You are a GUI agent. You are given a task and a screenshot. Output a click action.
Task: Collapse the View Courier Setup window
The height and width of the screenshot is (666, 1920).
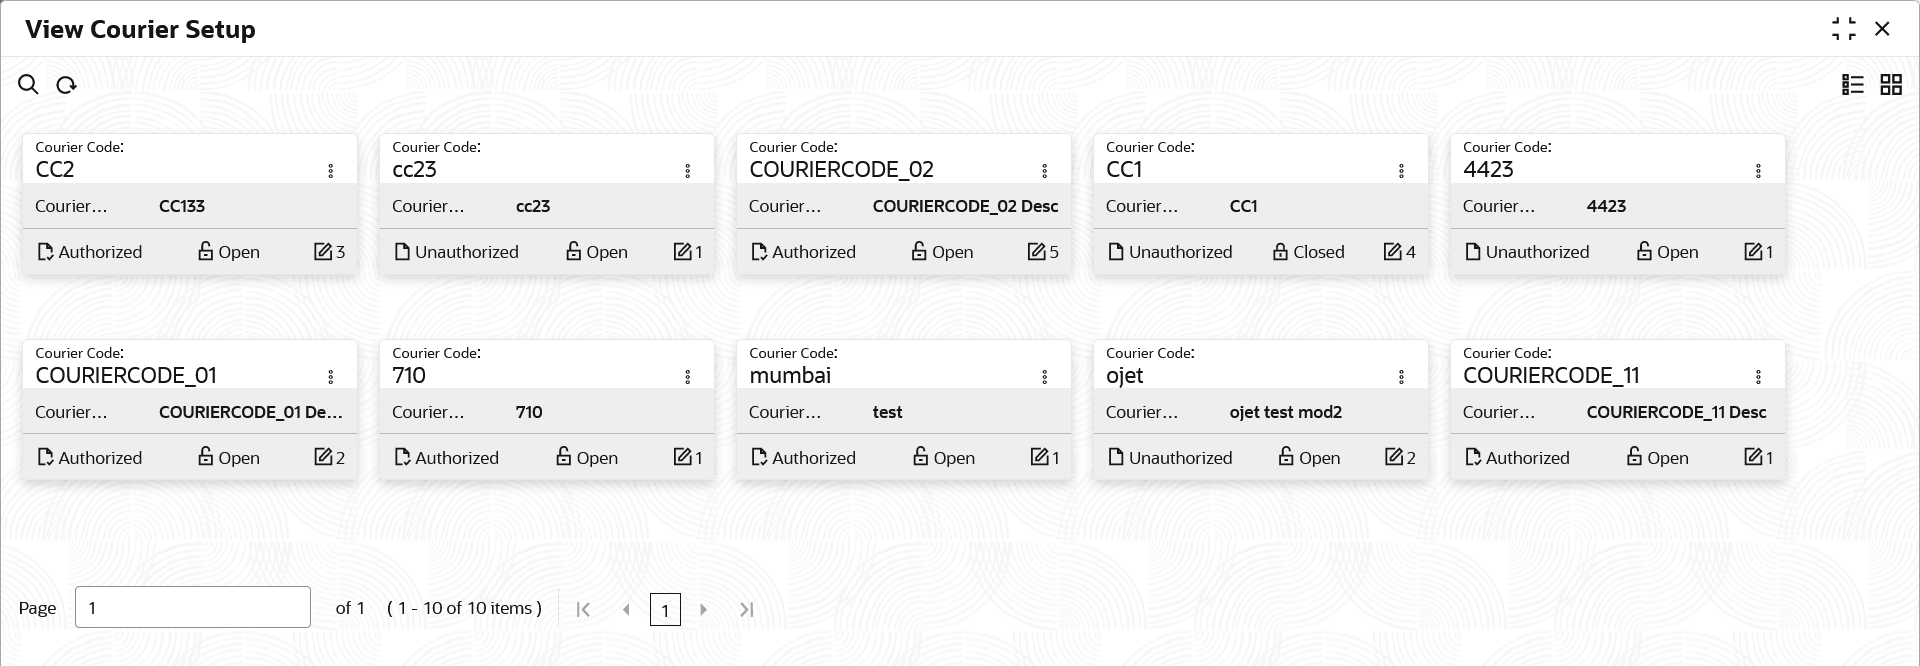pos(1843,29)
